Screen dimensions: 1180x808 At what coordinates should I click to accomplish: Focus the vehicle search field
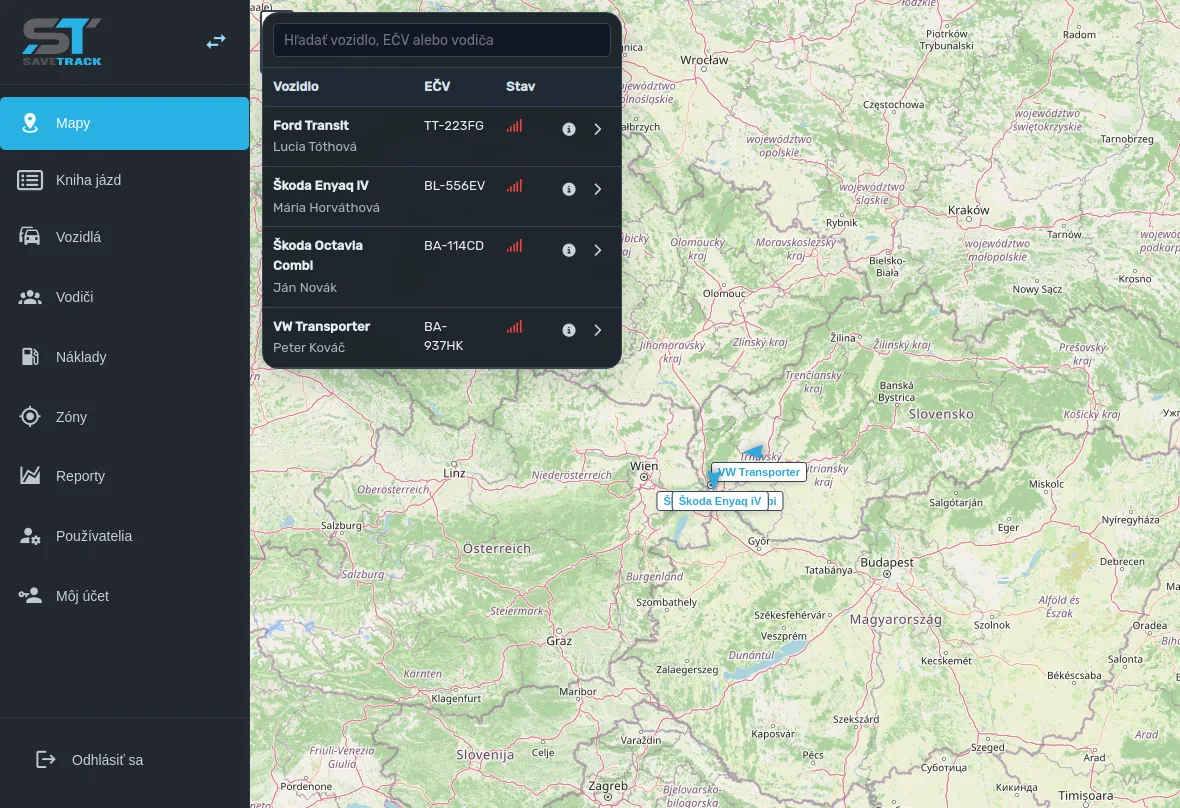pyautogui.click(x=442, y=40)
